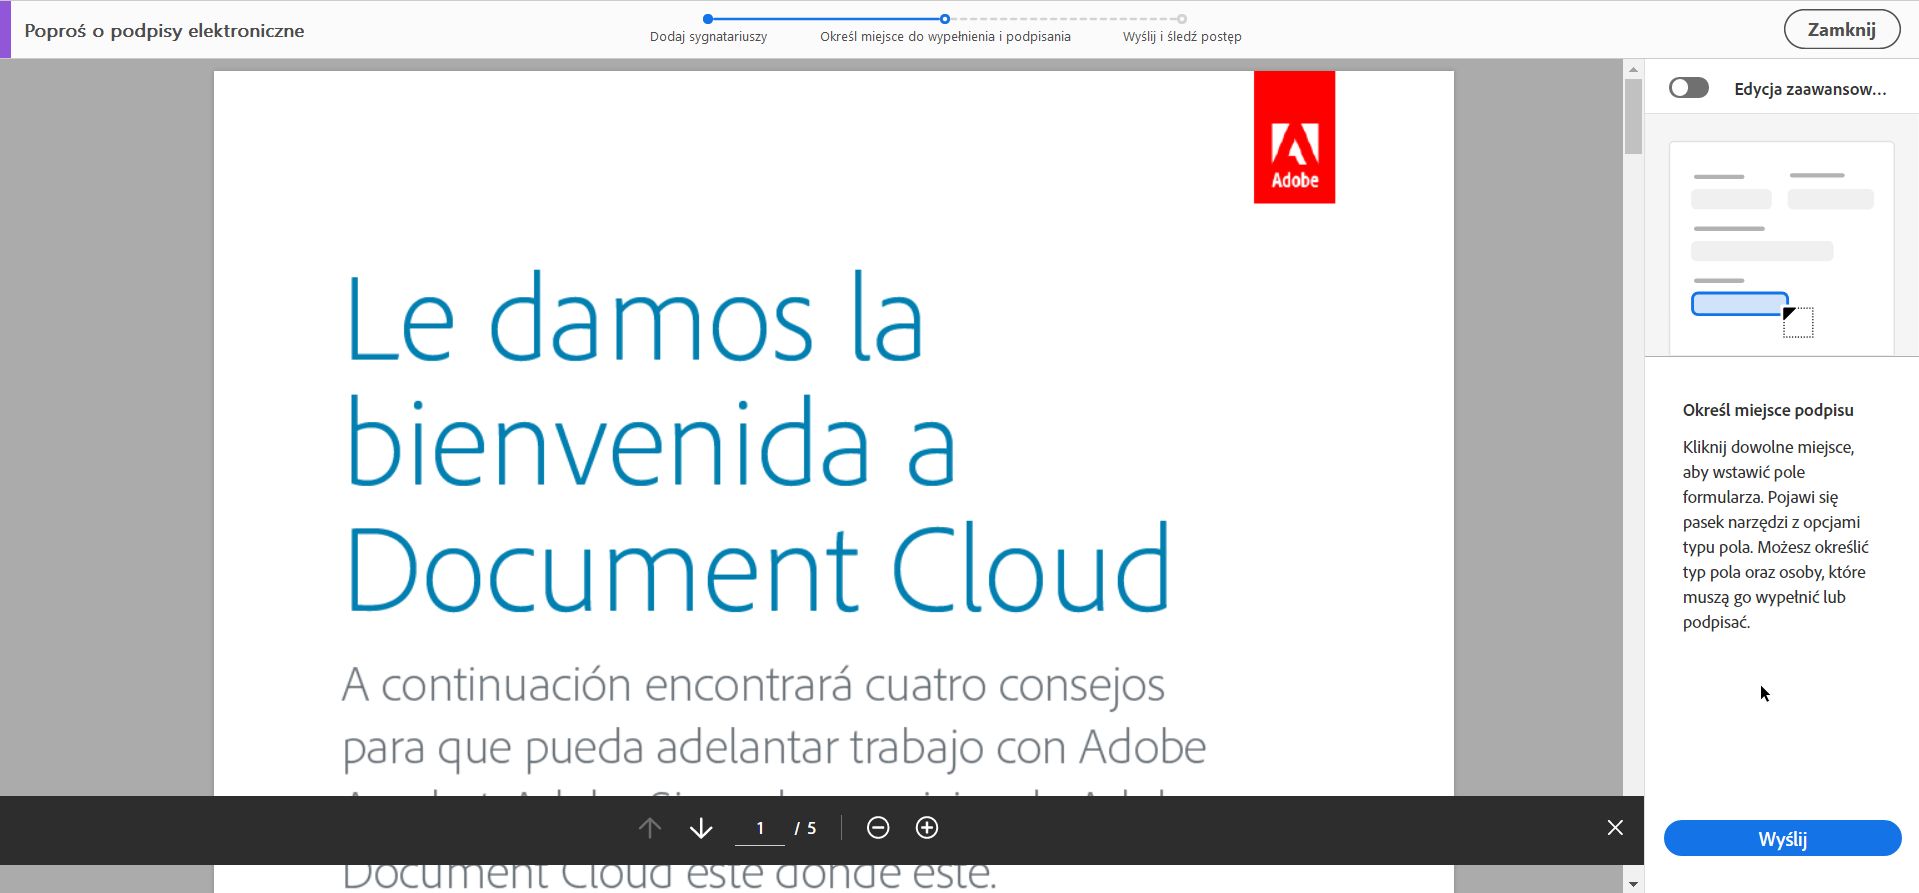
Task: Click the page number input field
Action: point(760,828)
